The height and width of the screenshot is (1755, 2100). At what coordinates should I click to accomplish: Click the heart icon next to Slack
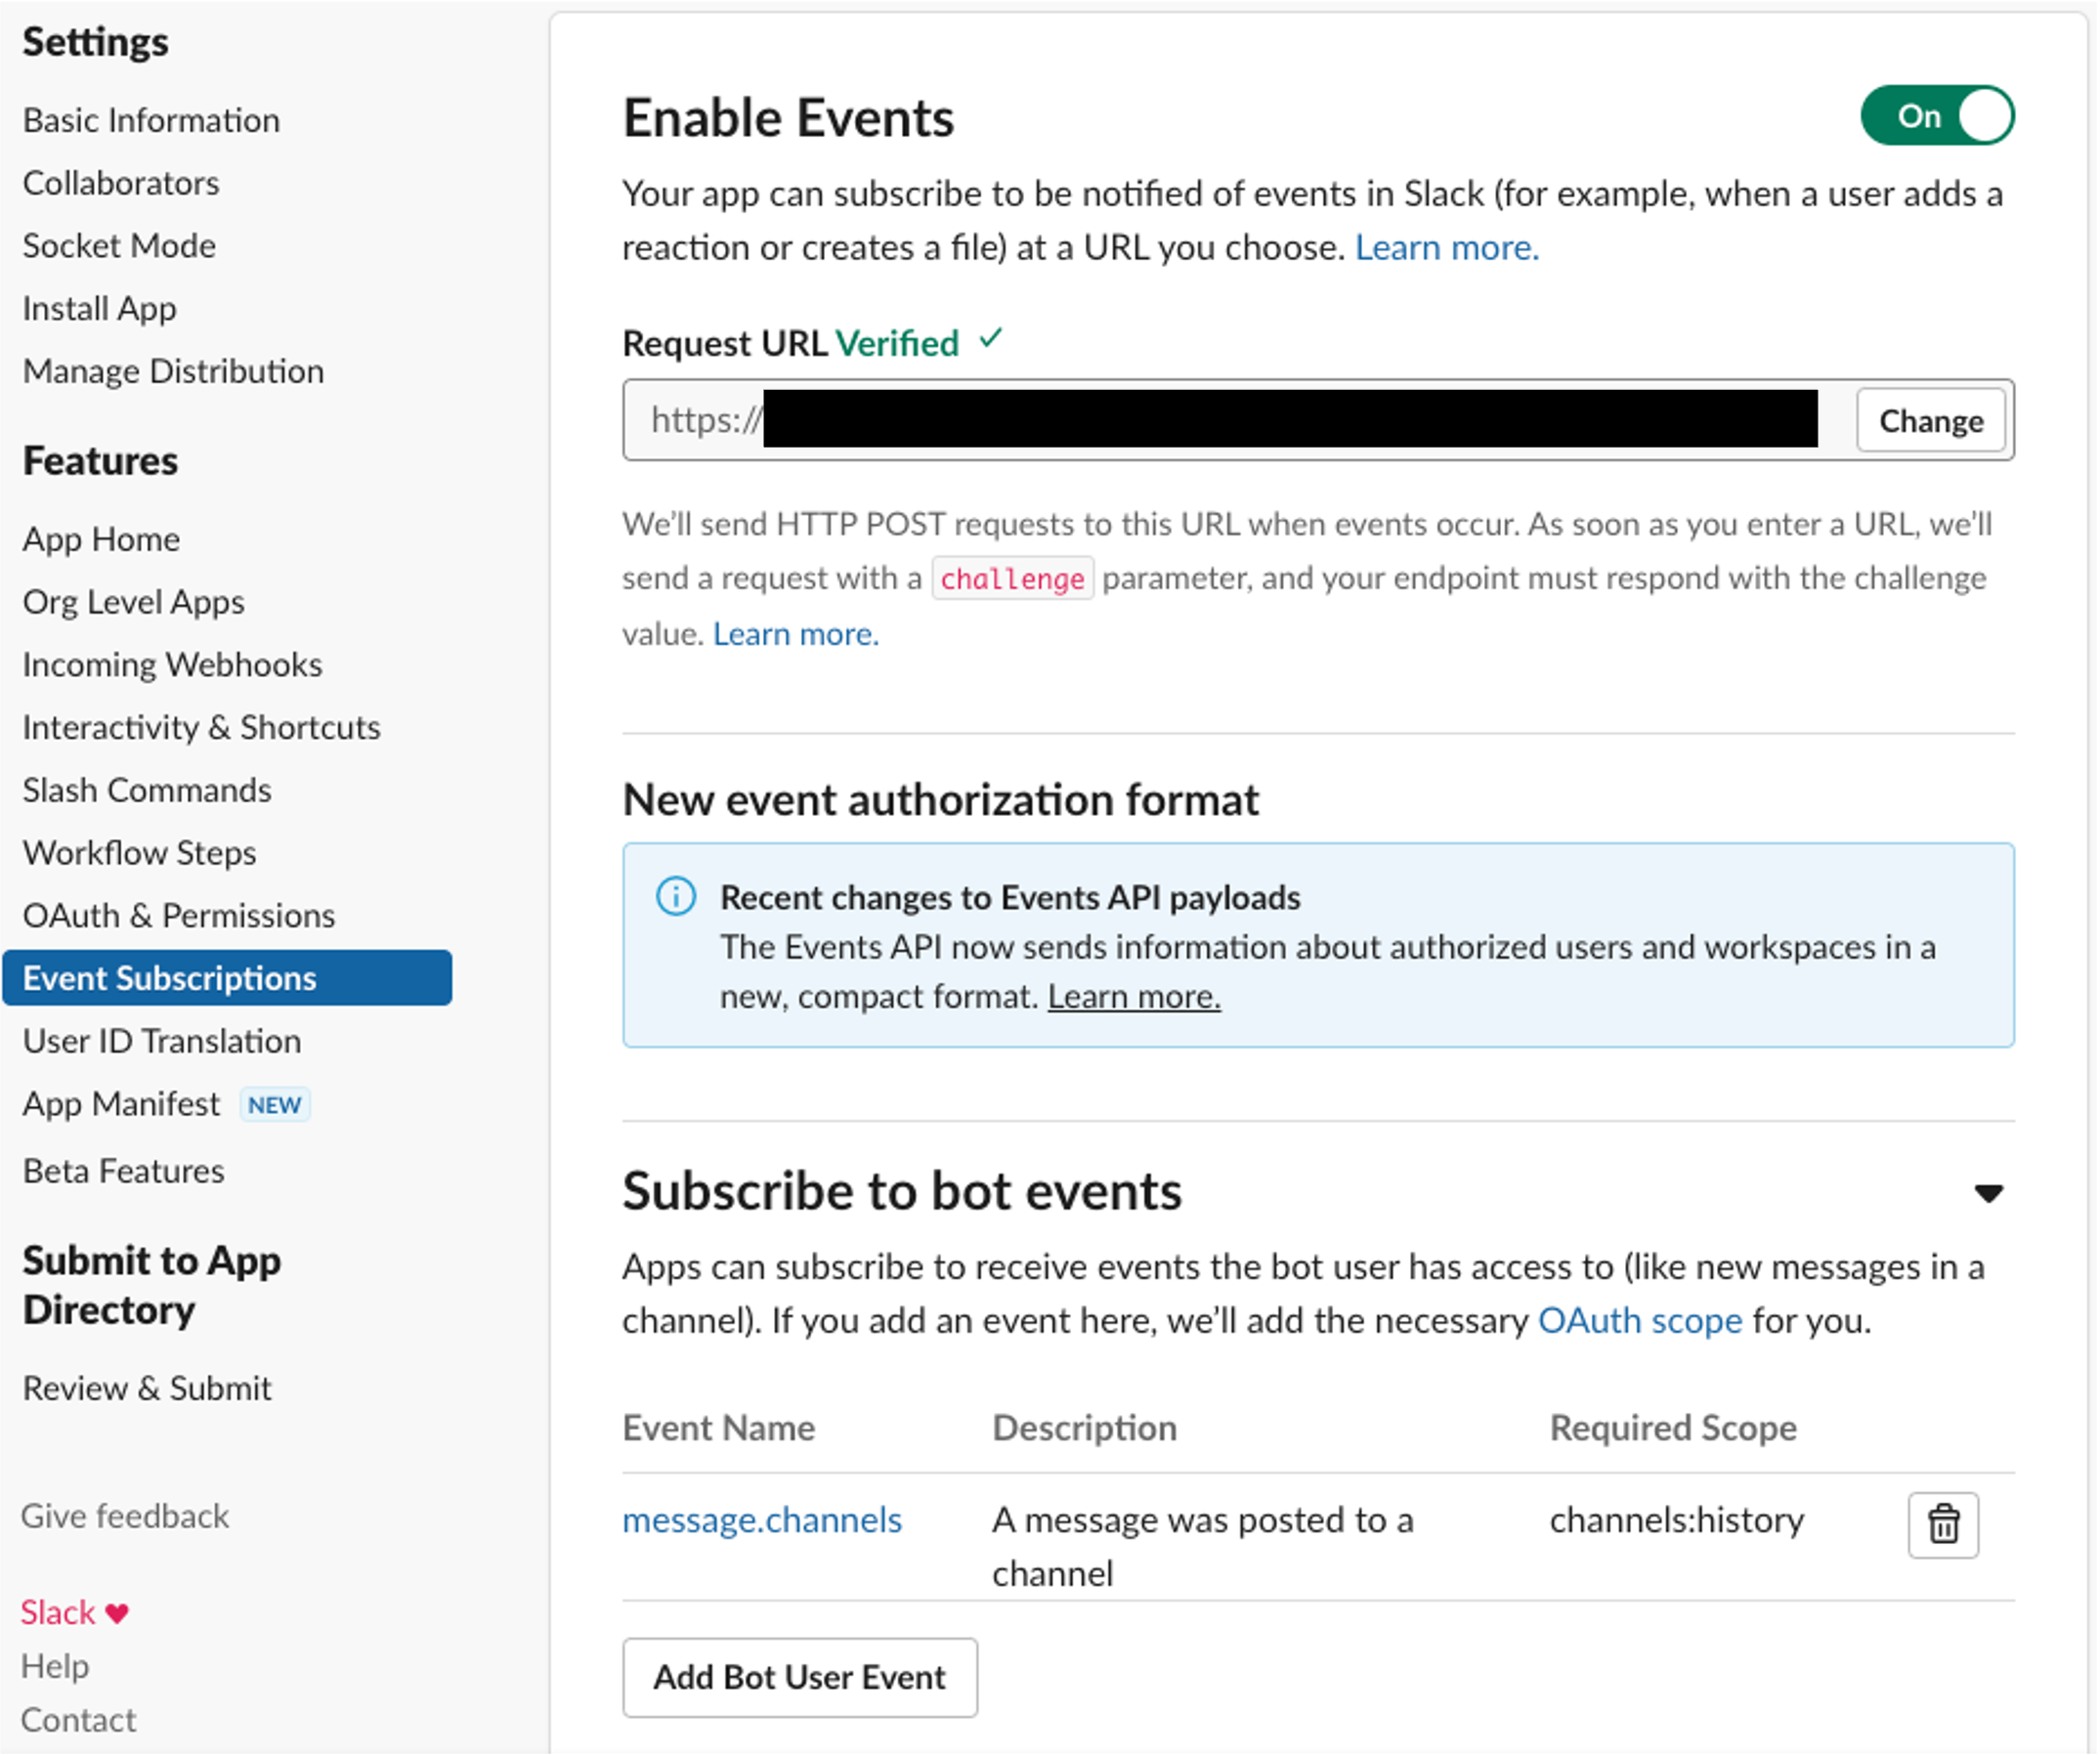(x=117, y=1612)
